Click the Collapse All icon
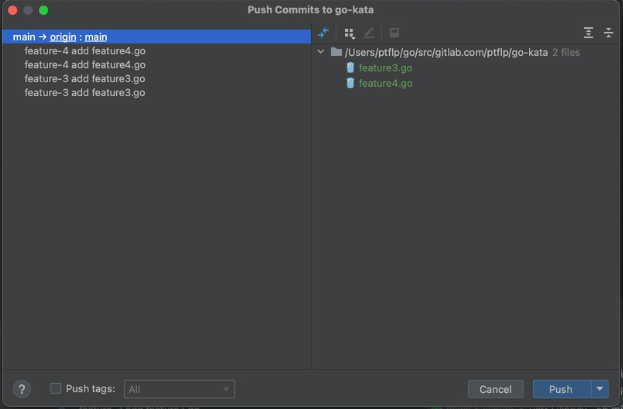Image resolution: width=623 pixels, height=409 pixels. tap(608, 33)
